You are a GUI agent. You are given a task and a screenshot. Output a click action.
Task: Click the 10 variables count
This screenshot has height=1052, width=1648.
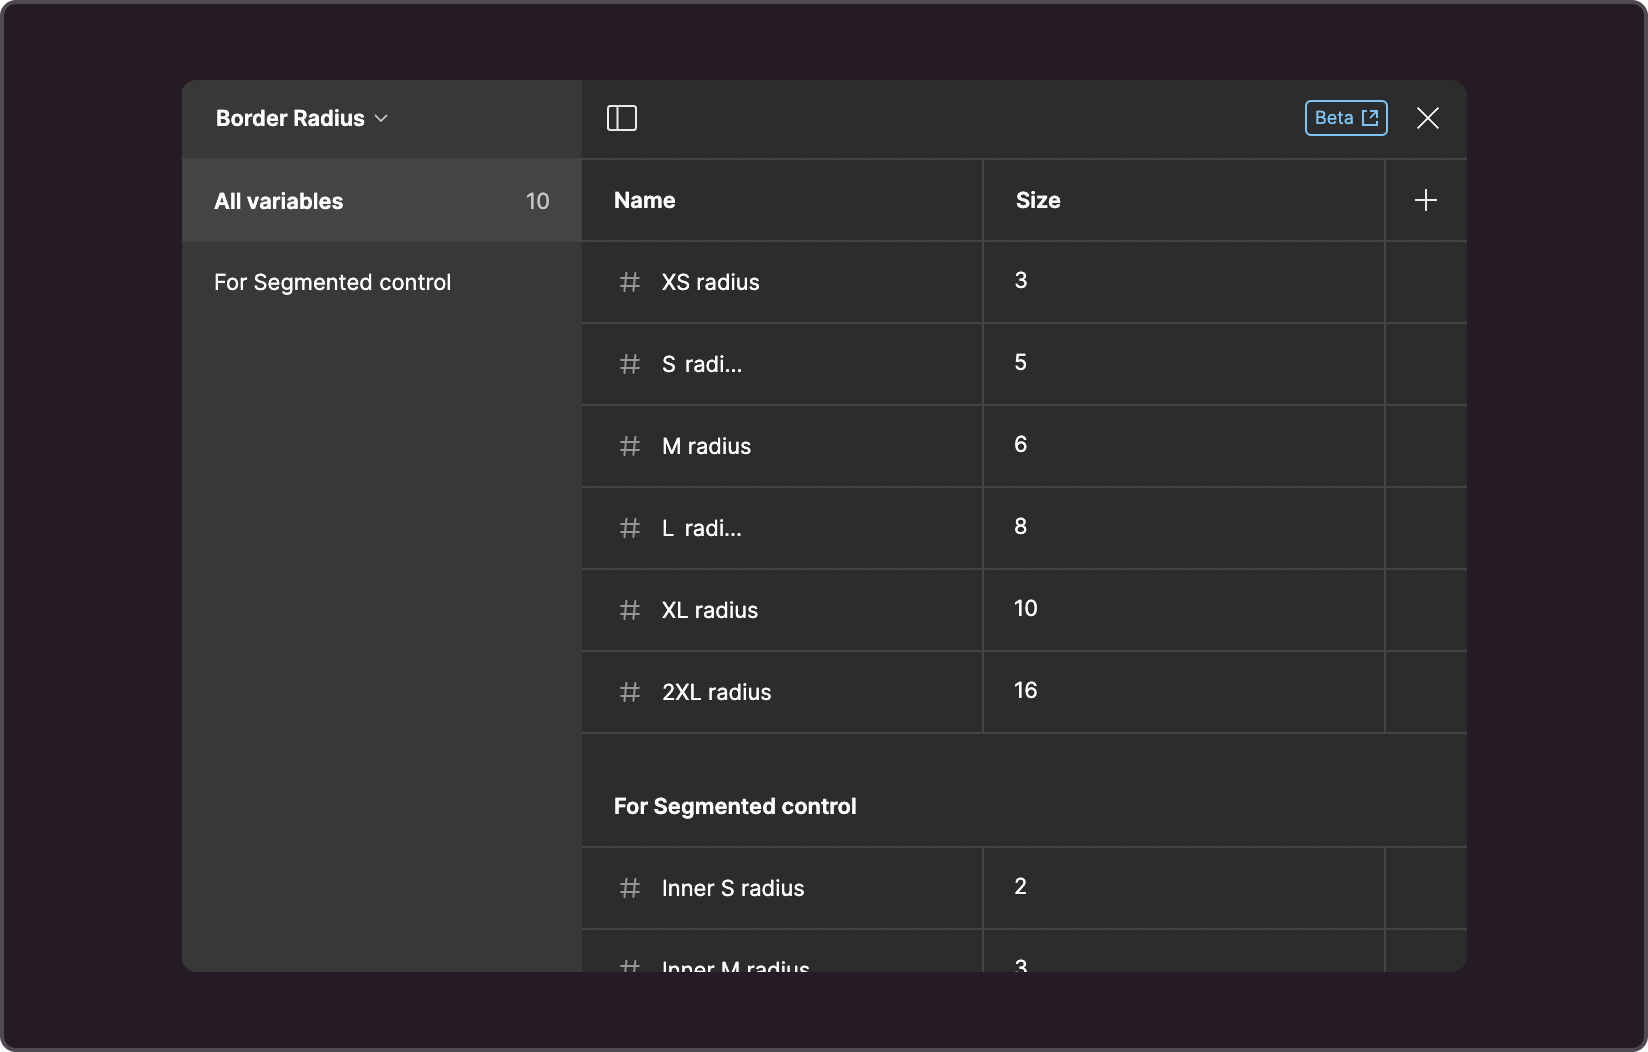click(x=538, y=201)
